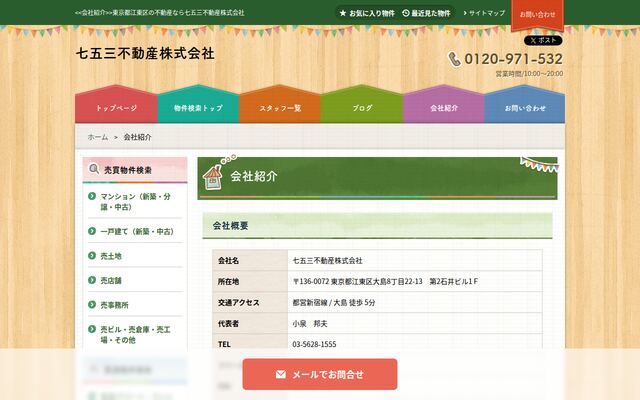Click the TEL value 03-5628-1555
This screenshot has height=400, width=640.
[x=314, y=344]
